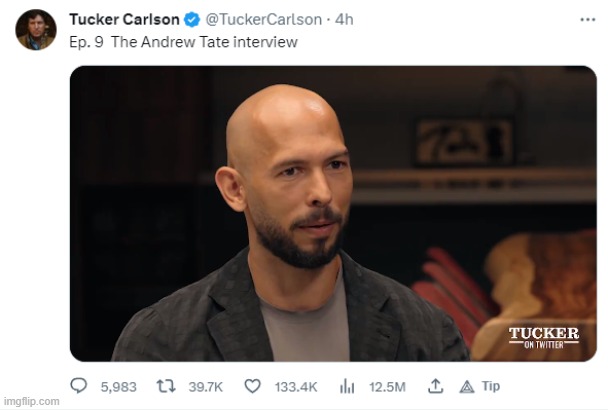Click the Tucker Carlson display name

tap(124, 20)
